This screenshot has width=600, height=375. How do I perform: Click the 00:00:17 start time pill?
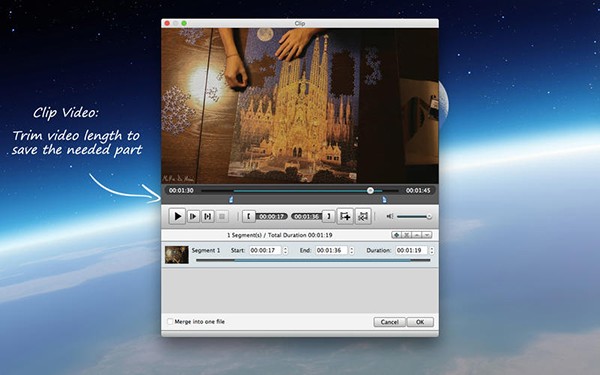pos(272,217)
